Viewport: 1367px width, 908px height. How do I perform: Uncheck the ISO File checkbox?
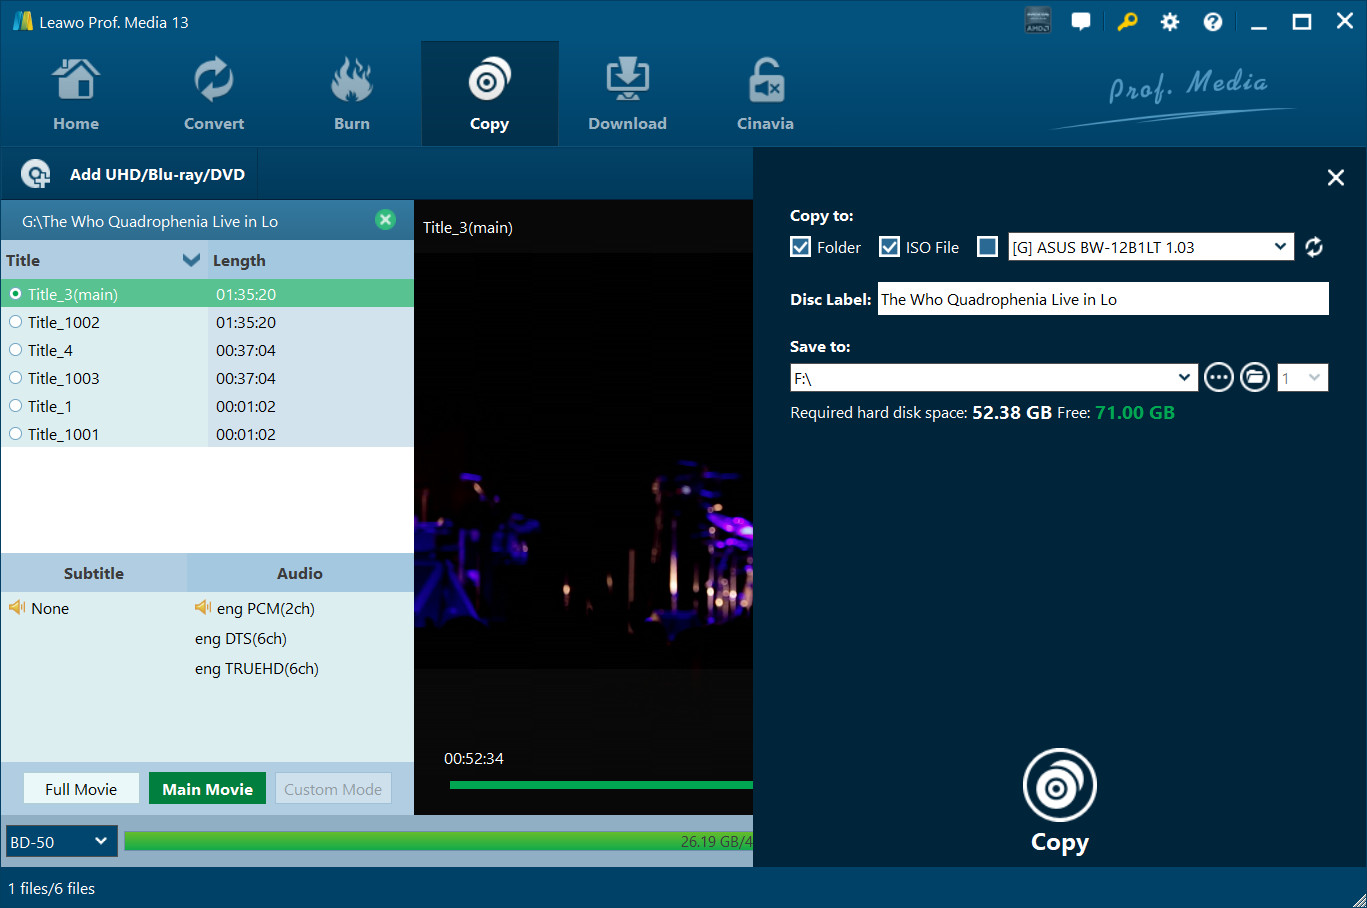(889, 247)
